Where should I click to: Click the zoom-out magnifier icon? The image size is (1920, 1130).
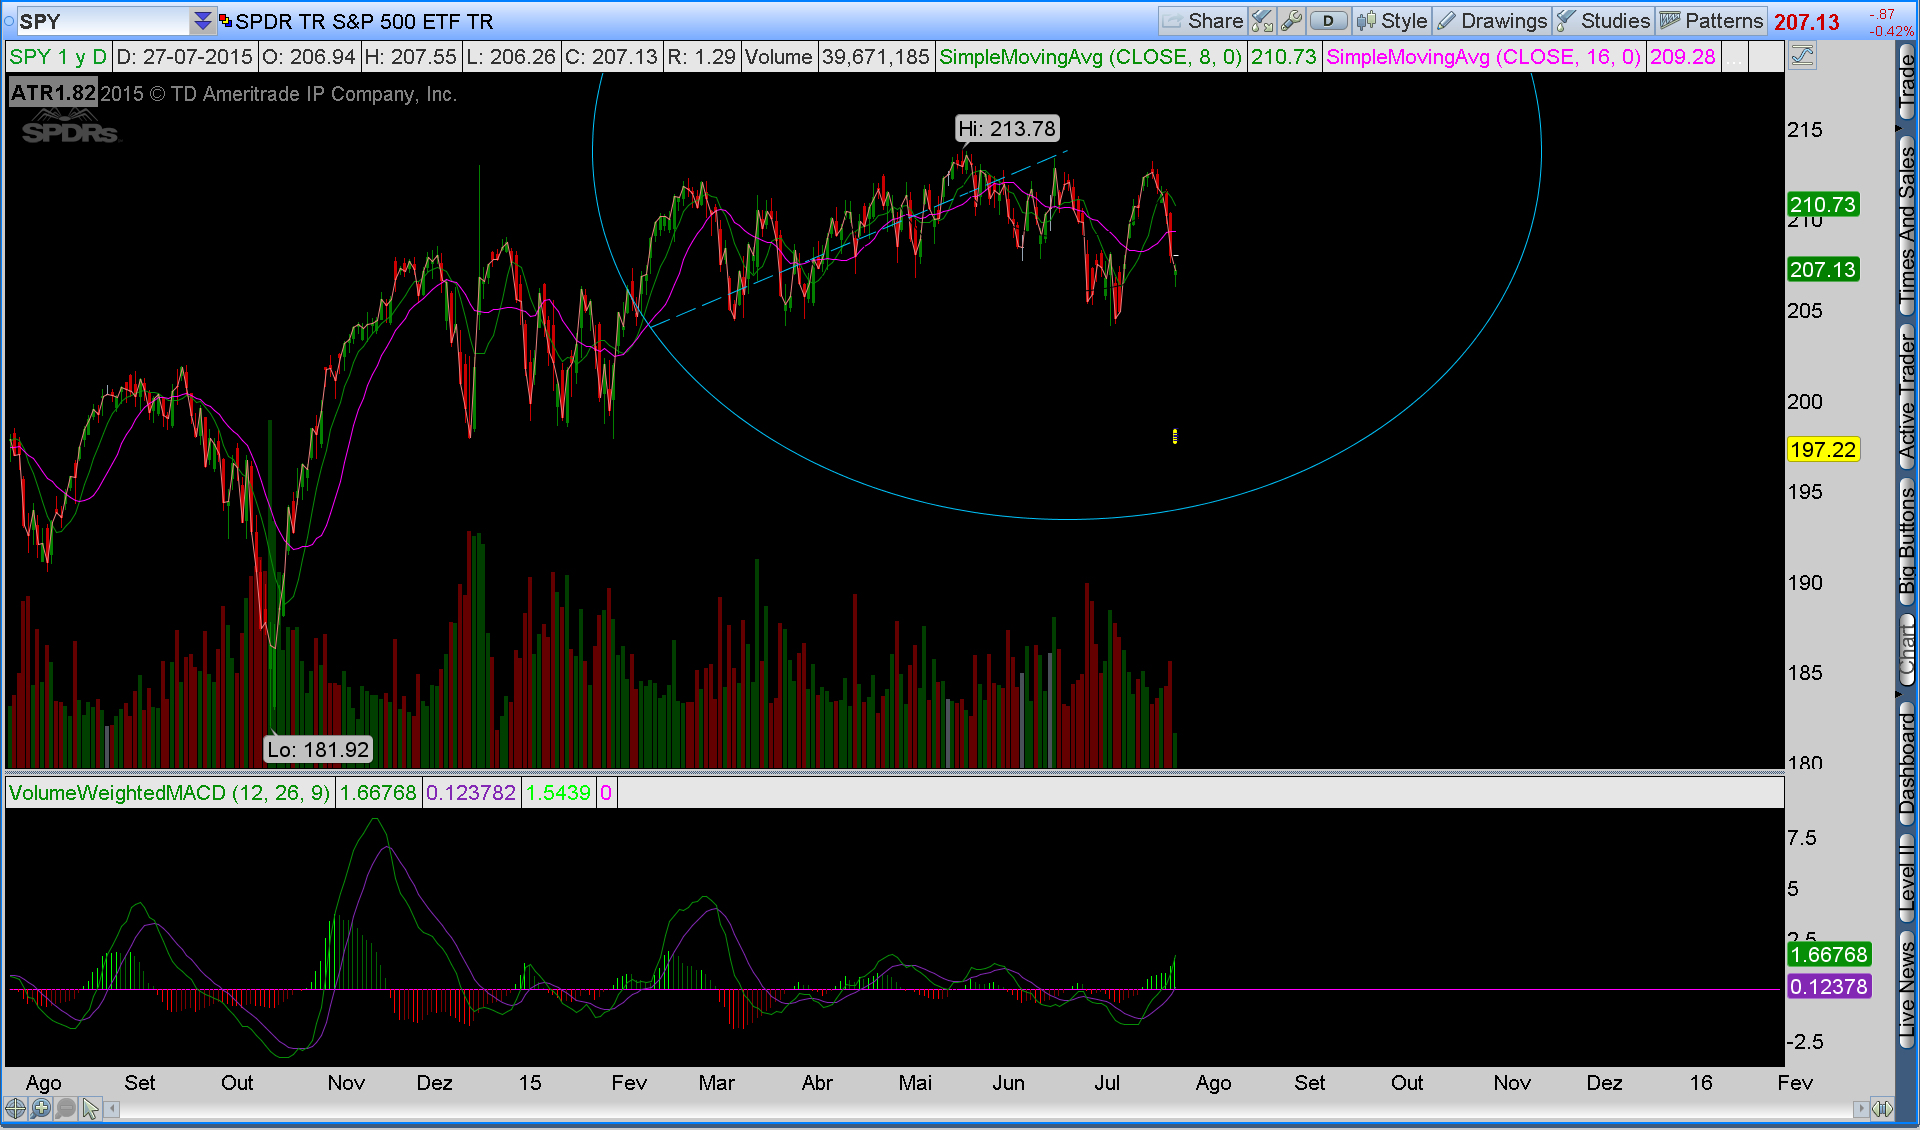[x=65, y=1108]
